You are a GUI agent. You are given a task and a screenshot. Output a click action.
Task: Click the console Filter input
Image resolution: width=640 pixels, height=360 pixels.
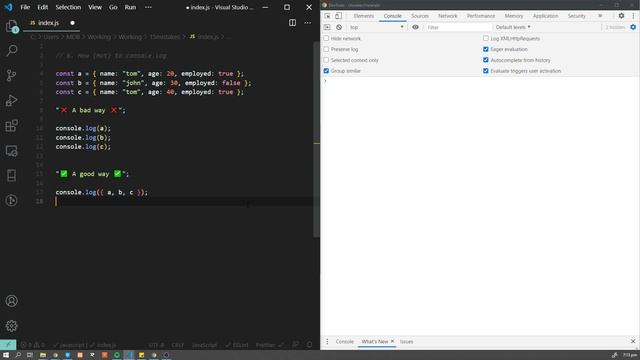pyautogui.click(x=458, y=27)
